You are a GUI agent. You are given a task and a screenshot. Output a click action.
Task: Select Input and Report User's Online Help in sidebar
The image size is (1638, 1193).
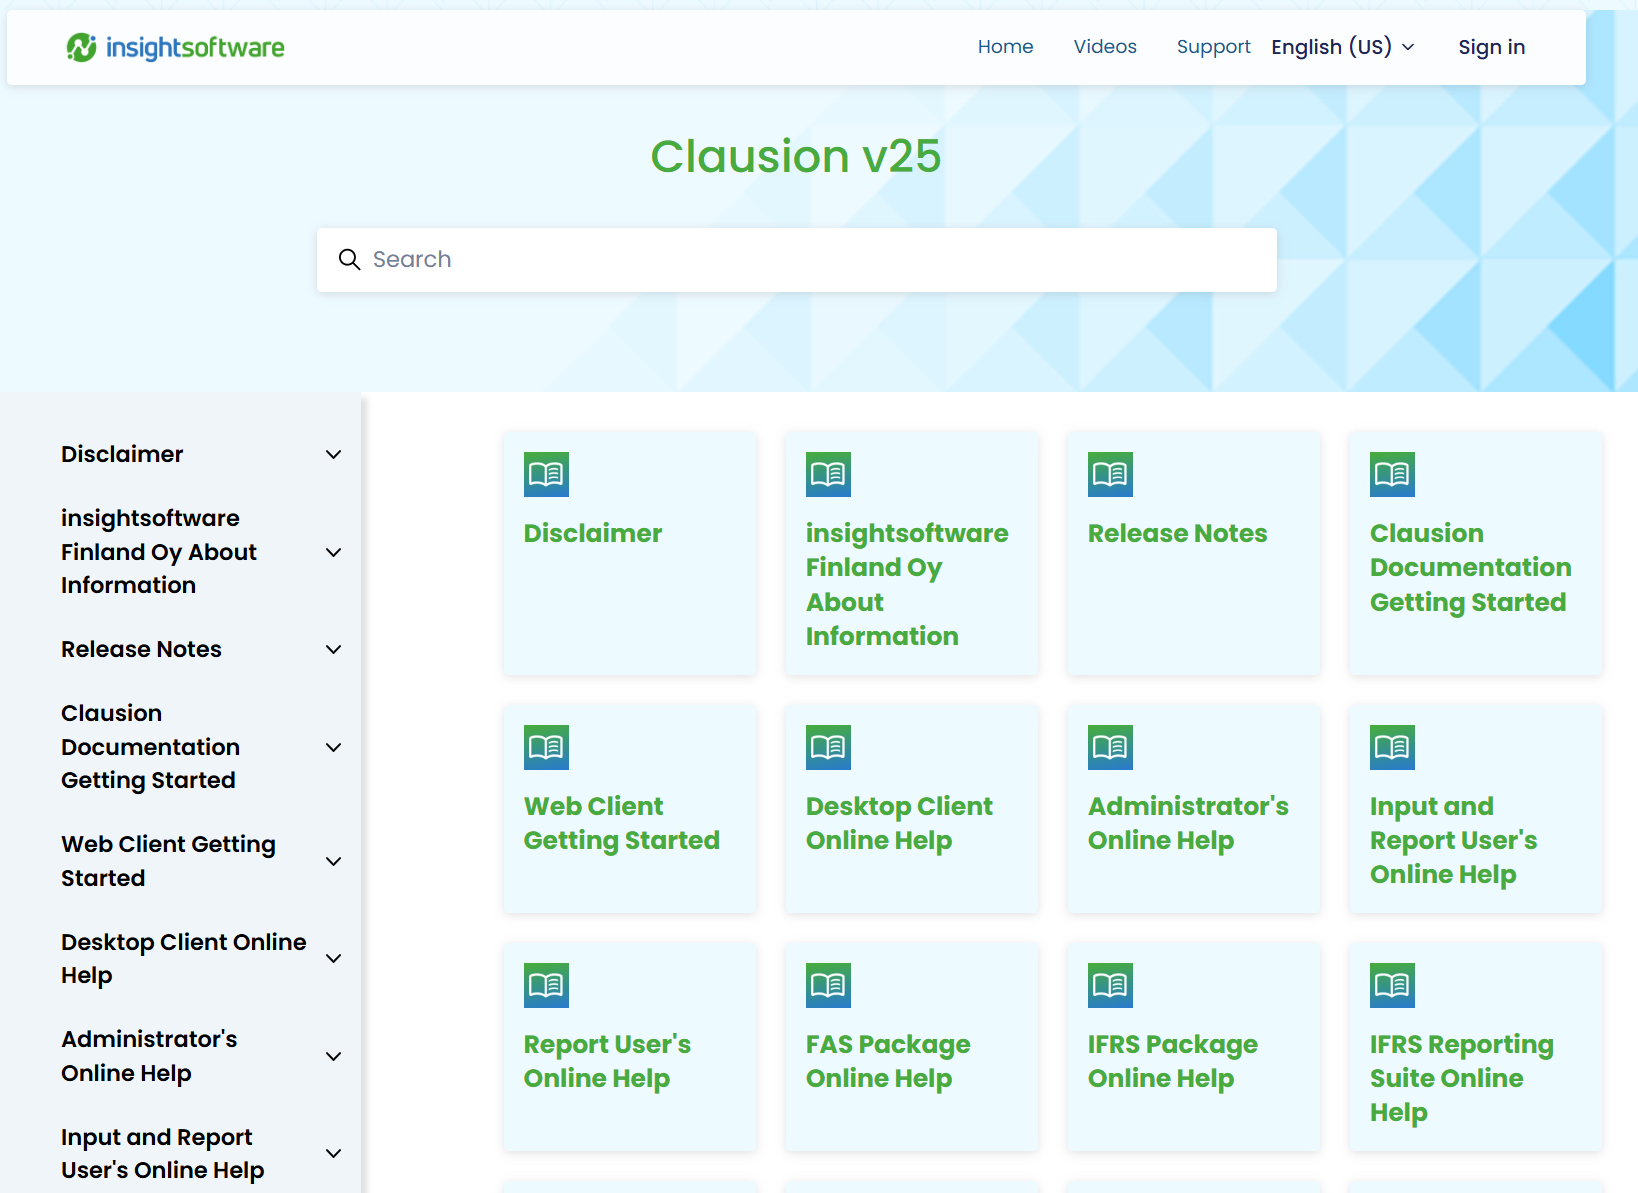163,1153
